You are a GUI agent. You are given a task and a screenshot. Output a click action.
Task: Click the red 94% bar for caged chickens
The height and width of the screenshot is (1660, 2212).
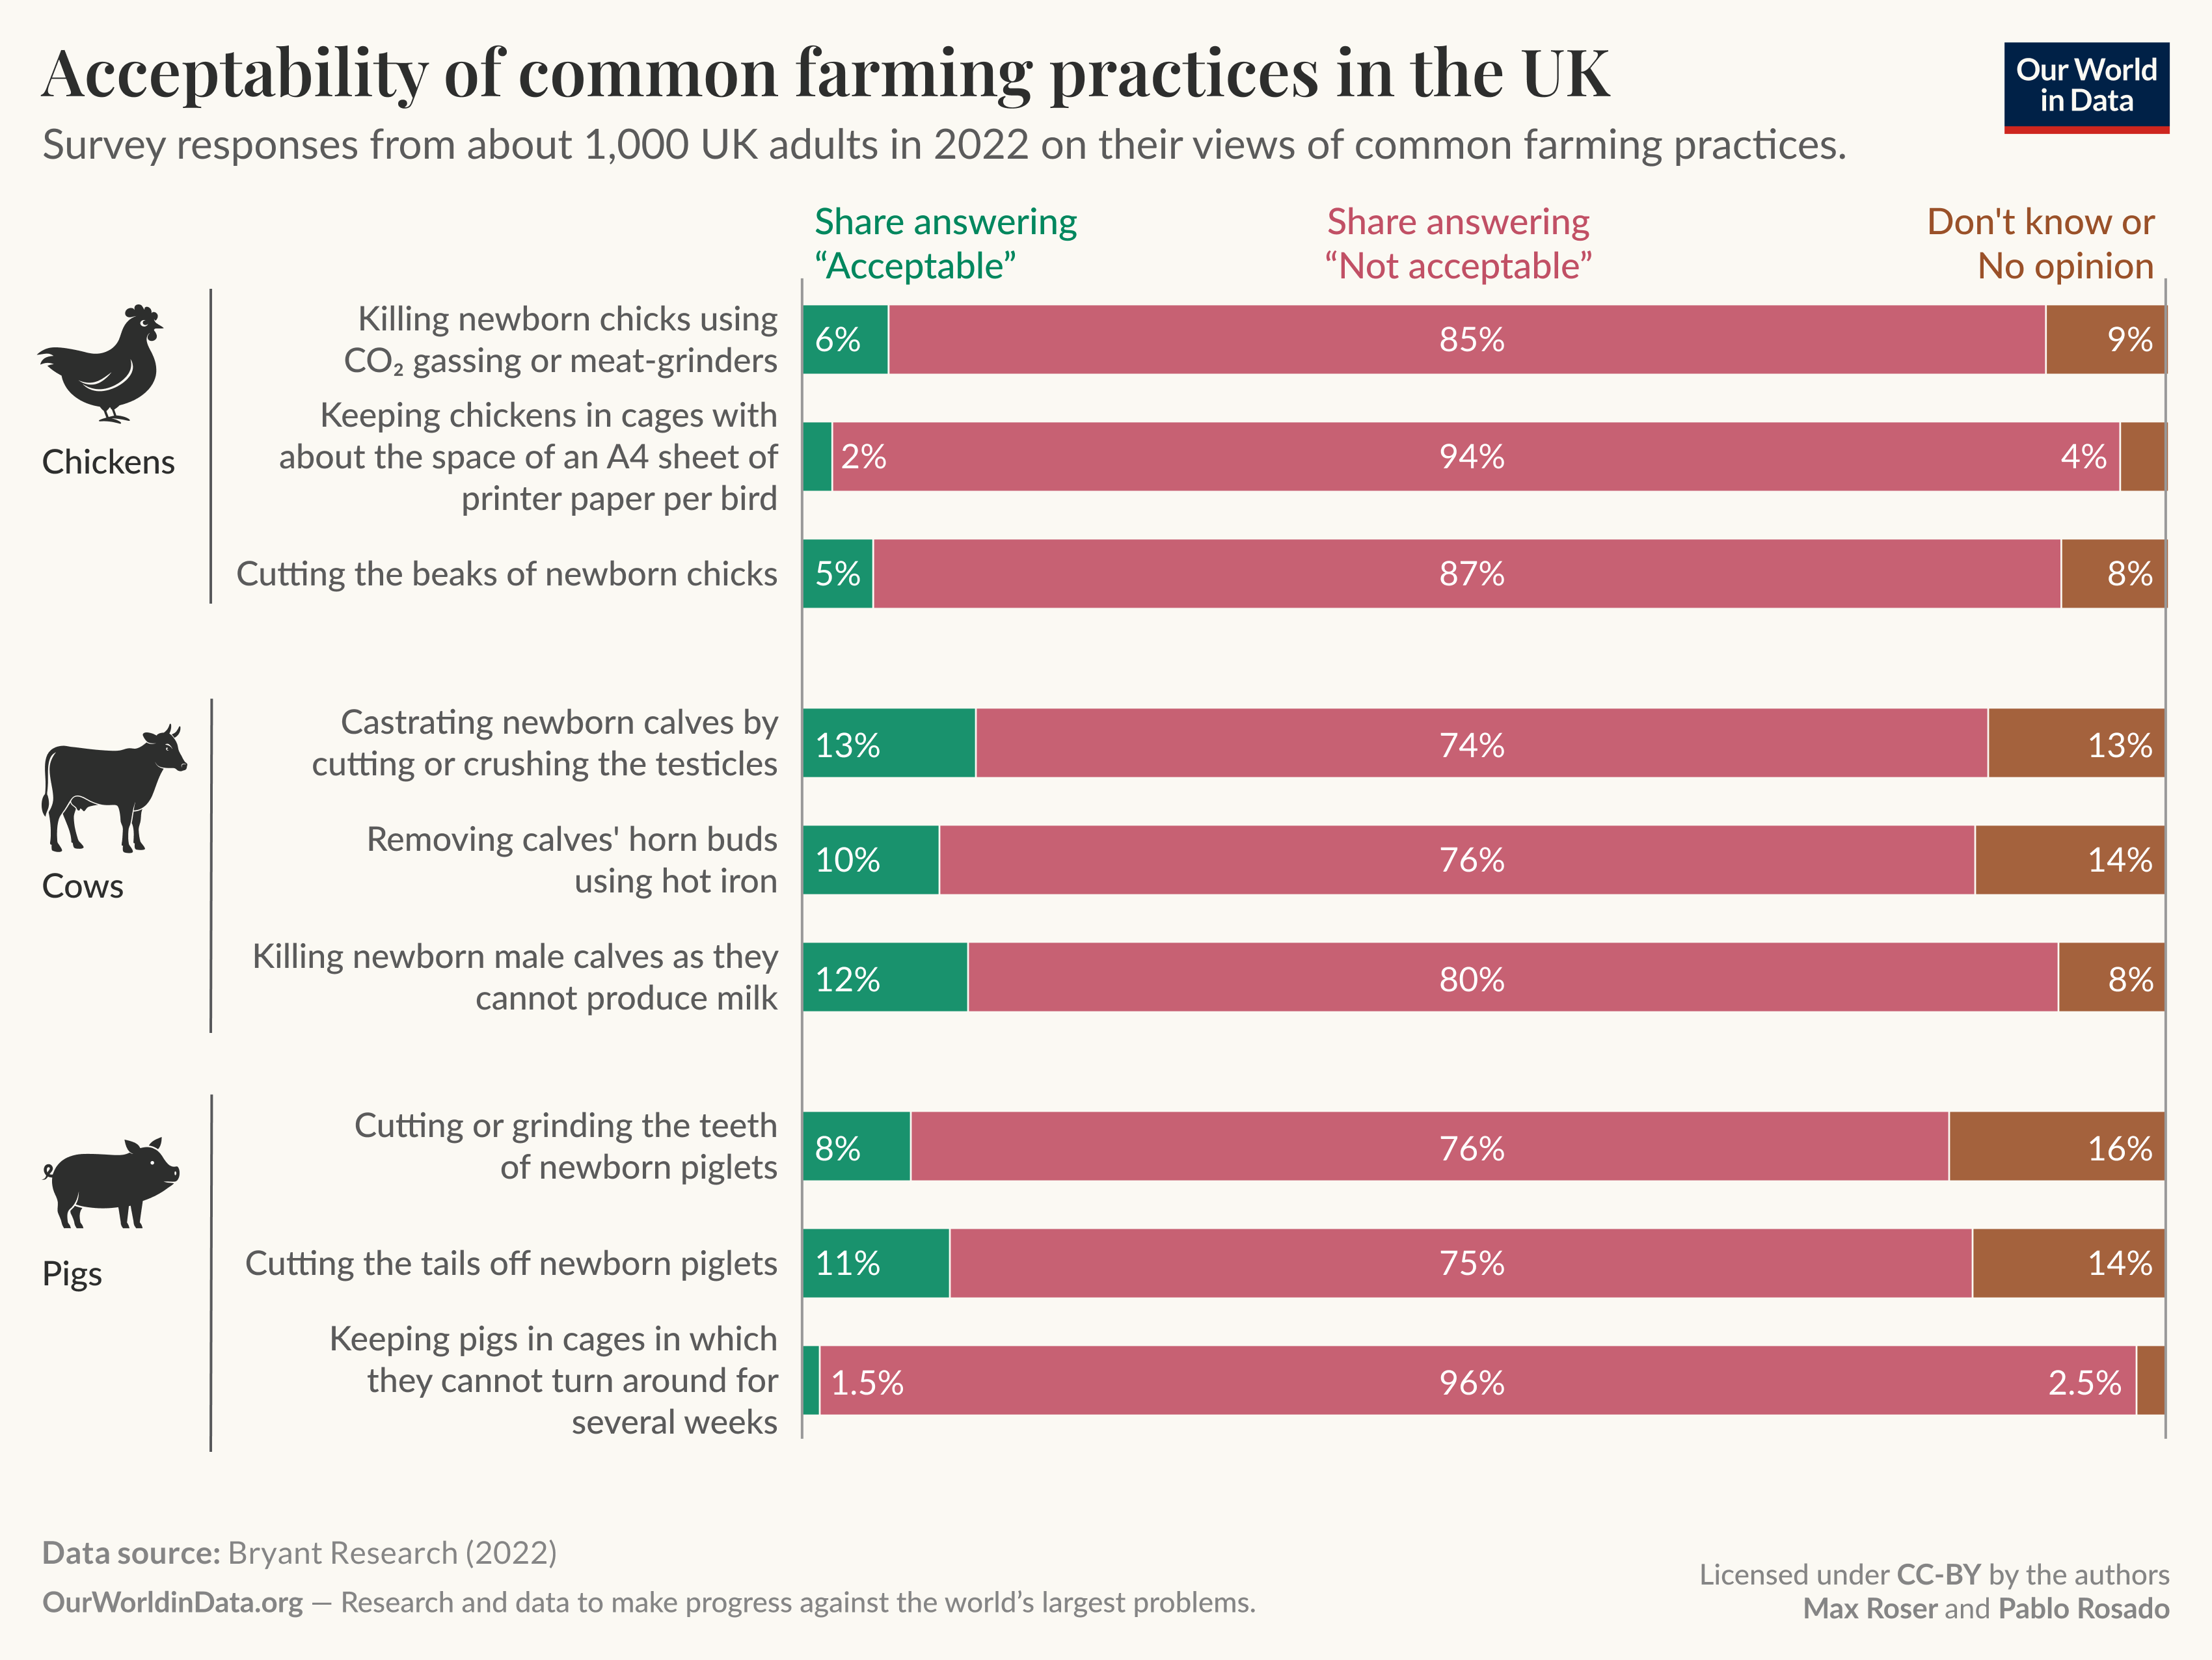click(x=1472, y=457)
